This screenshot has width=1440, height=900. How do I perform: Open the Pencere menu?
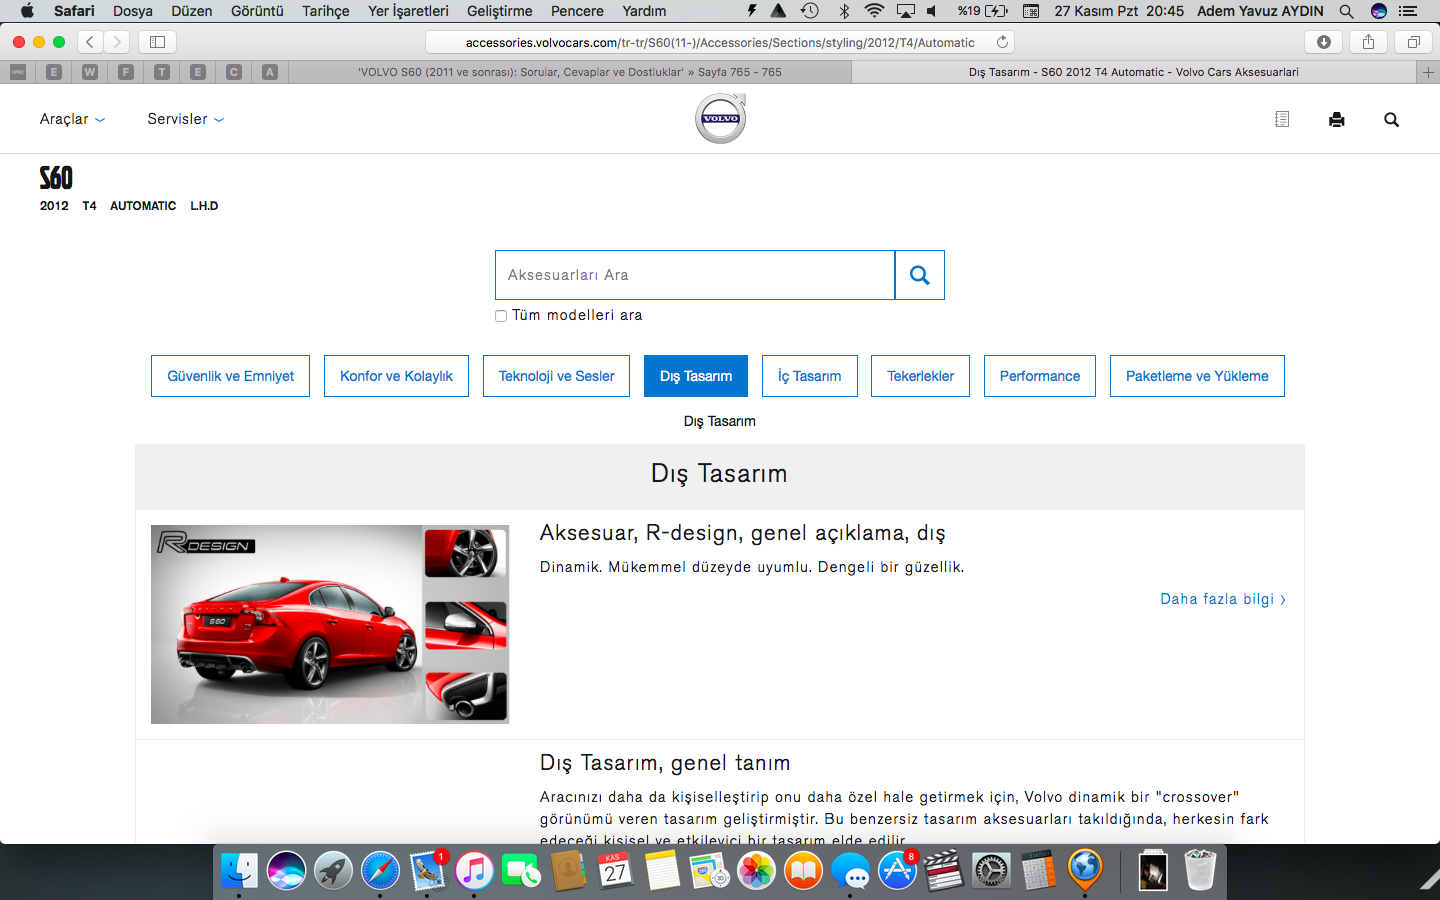[x=577, y=11]
